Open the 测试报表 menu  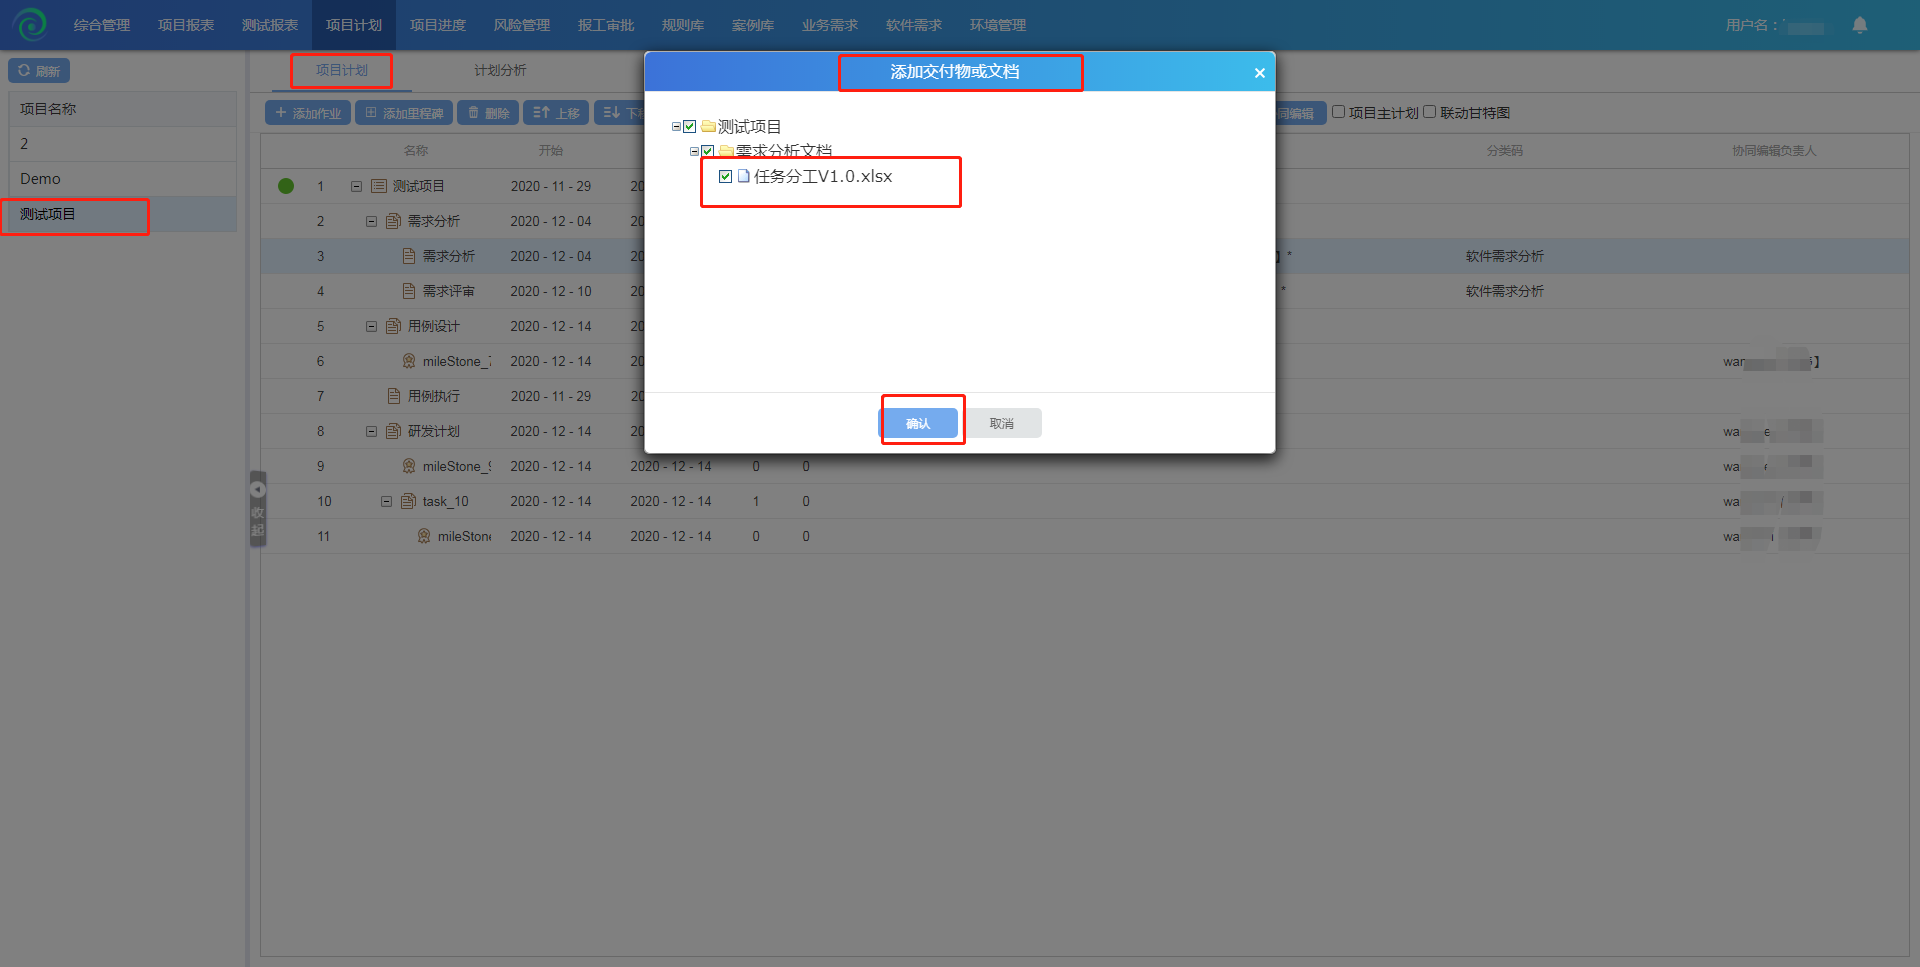[270, 25]
